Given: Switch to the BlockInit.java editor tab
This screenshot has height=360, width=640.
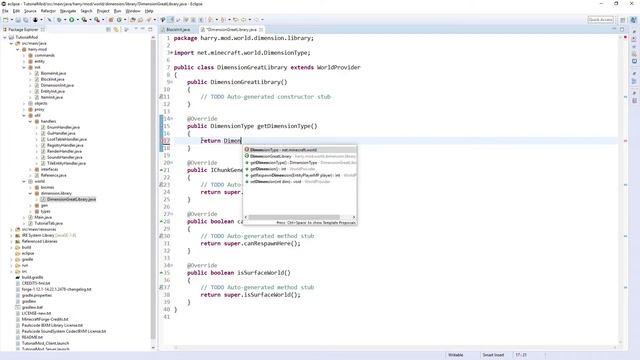Looking at the screenshot, I should coord(178,29).
